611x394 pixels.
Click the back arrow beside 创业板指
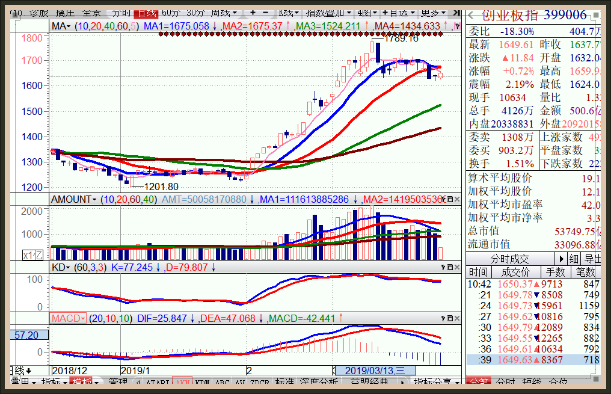coord(471,16)
